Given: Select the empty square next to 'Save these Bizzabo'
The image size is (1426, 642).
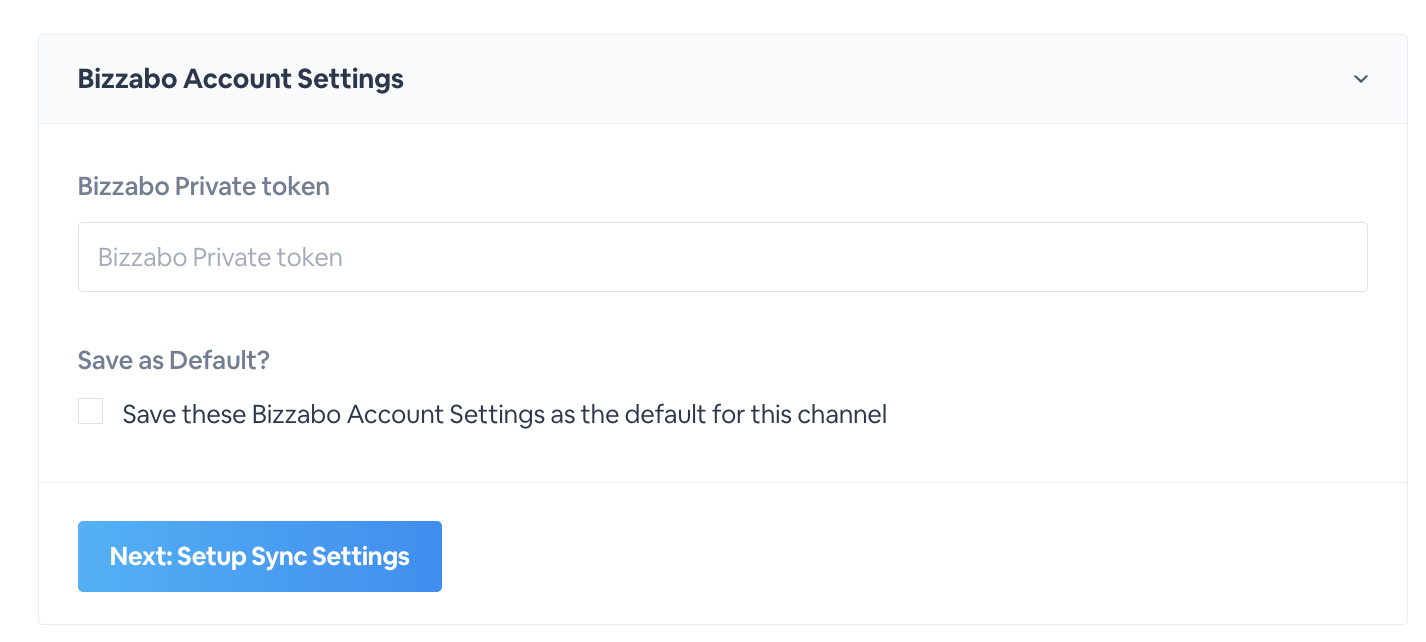Looking at the screenshot, I should tap(91, 412).
